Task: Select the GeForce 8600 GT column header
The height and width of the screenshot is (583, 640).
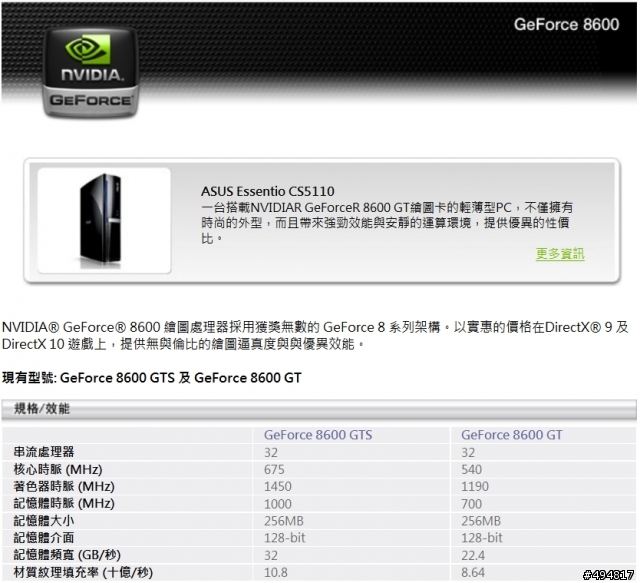Action: [x=511, y=435]
